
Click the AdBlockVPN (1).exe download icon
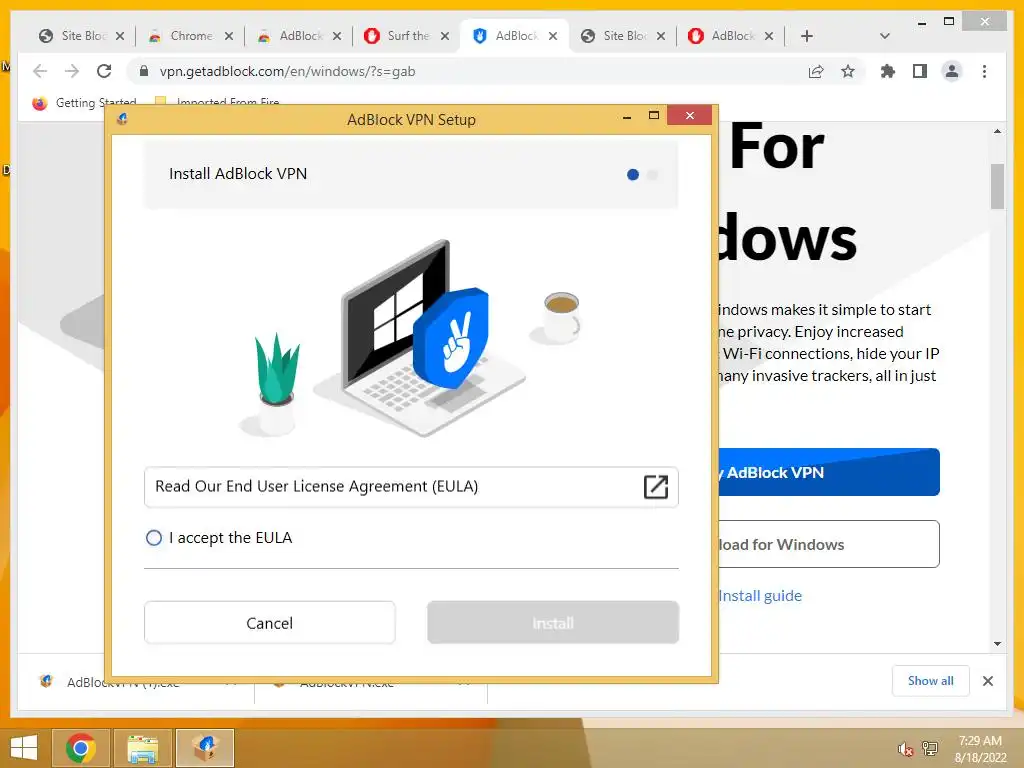coord(46,681)
